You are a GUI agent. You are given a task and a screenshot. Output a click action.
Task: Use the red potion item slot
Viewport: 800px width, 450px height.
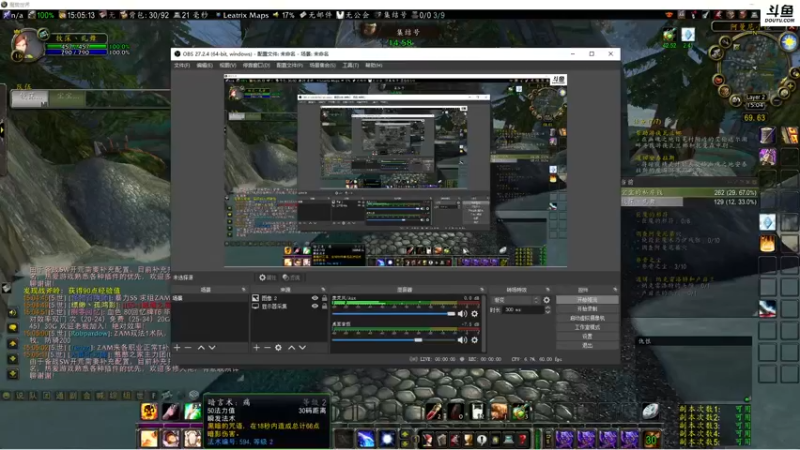[x=434, y=411]
